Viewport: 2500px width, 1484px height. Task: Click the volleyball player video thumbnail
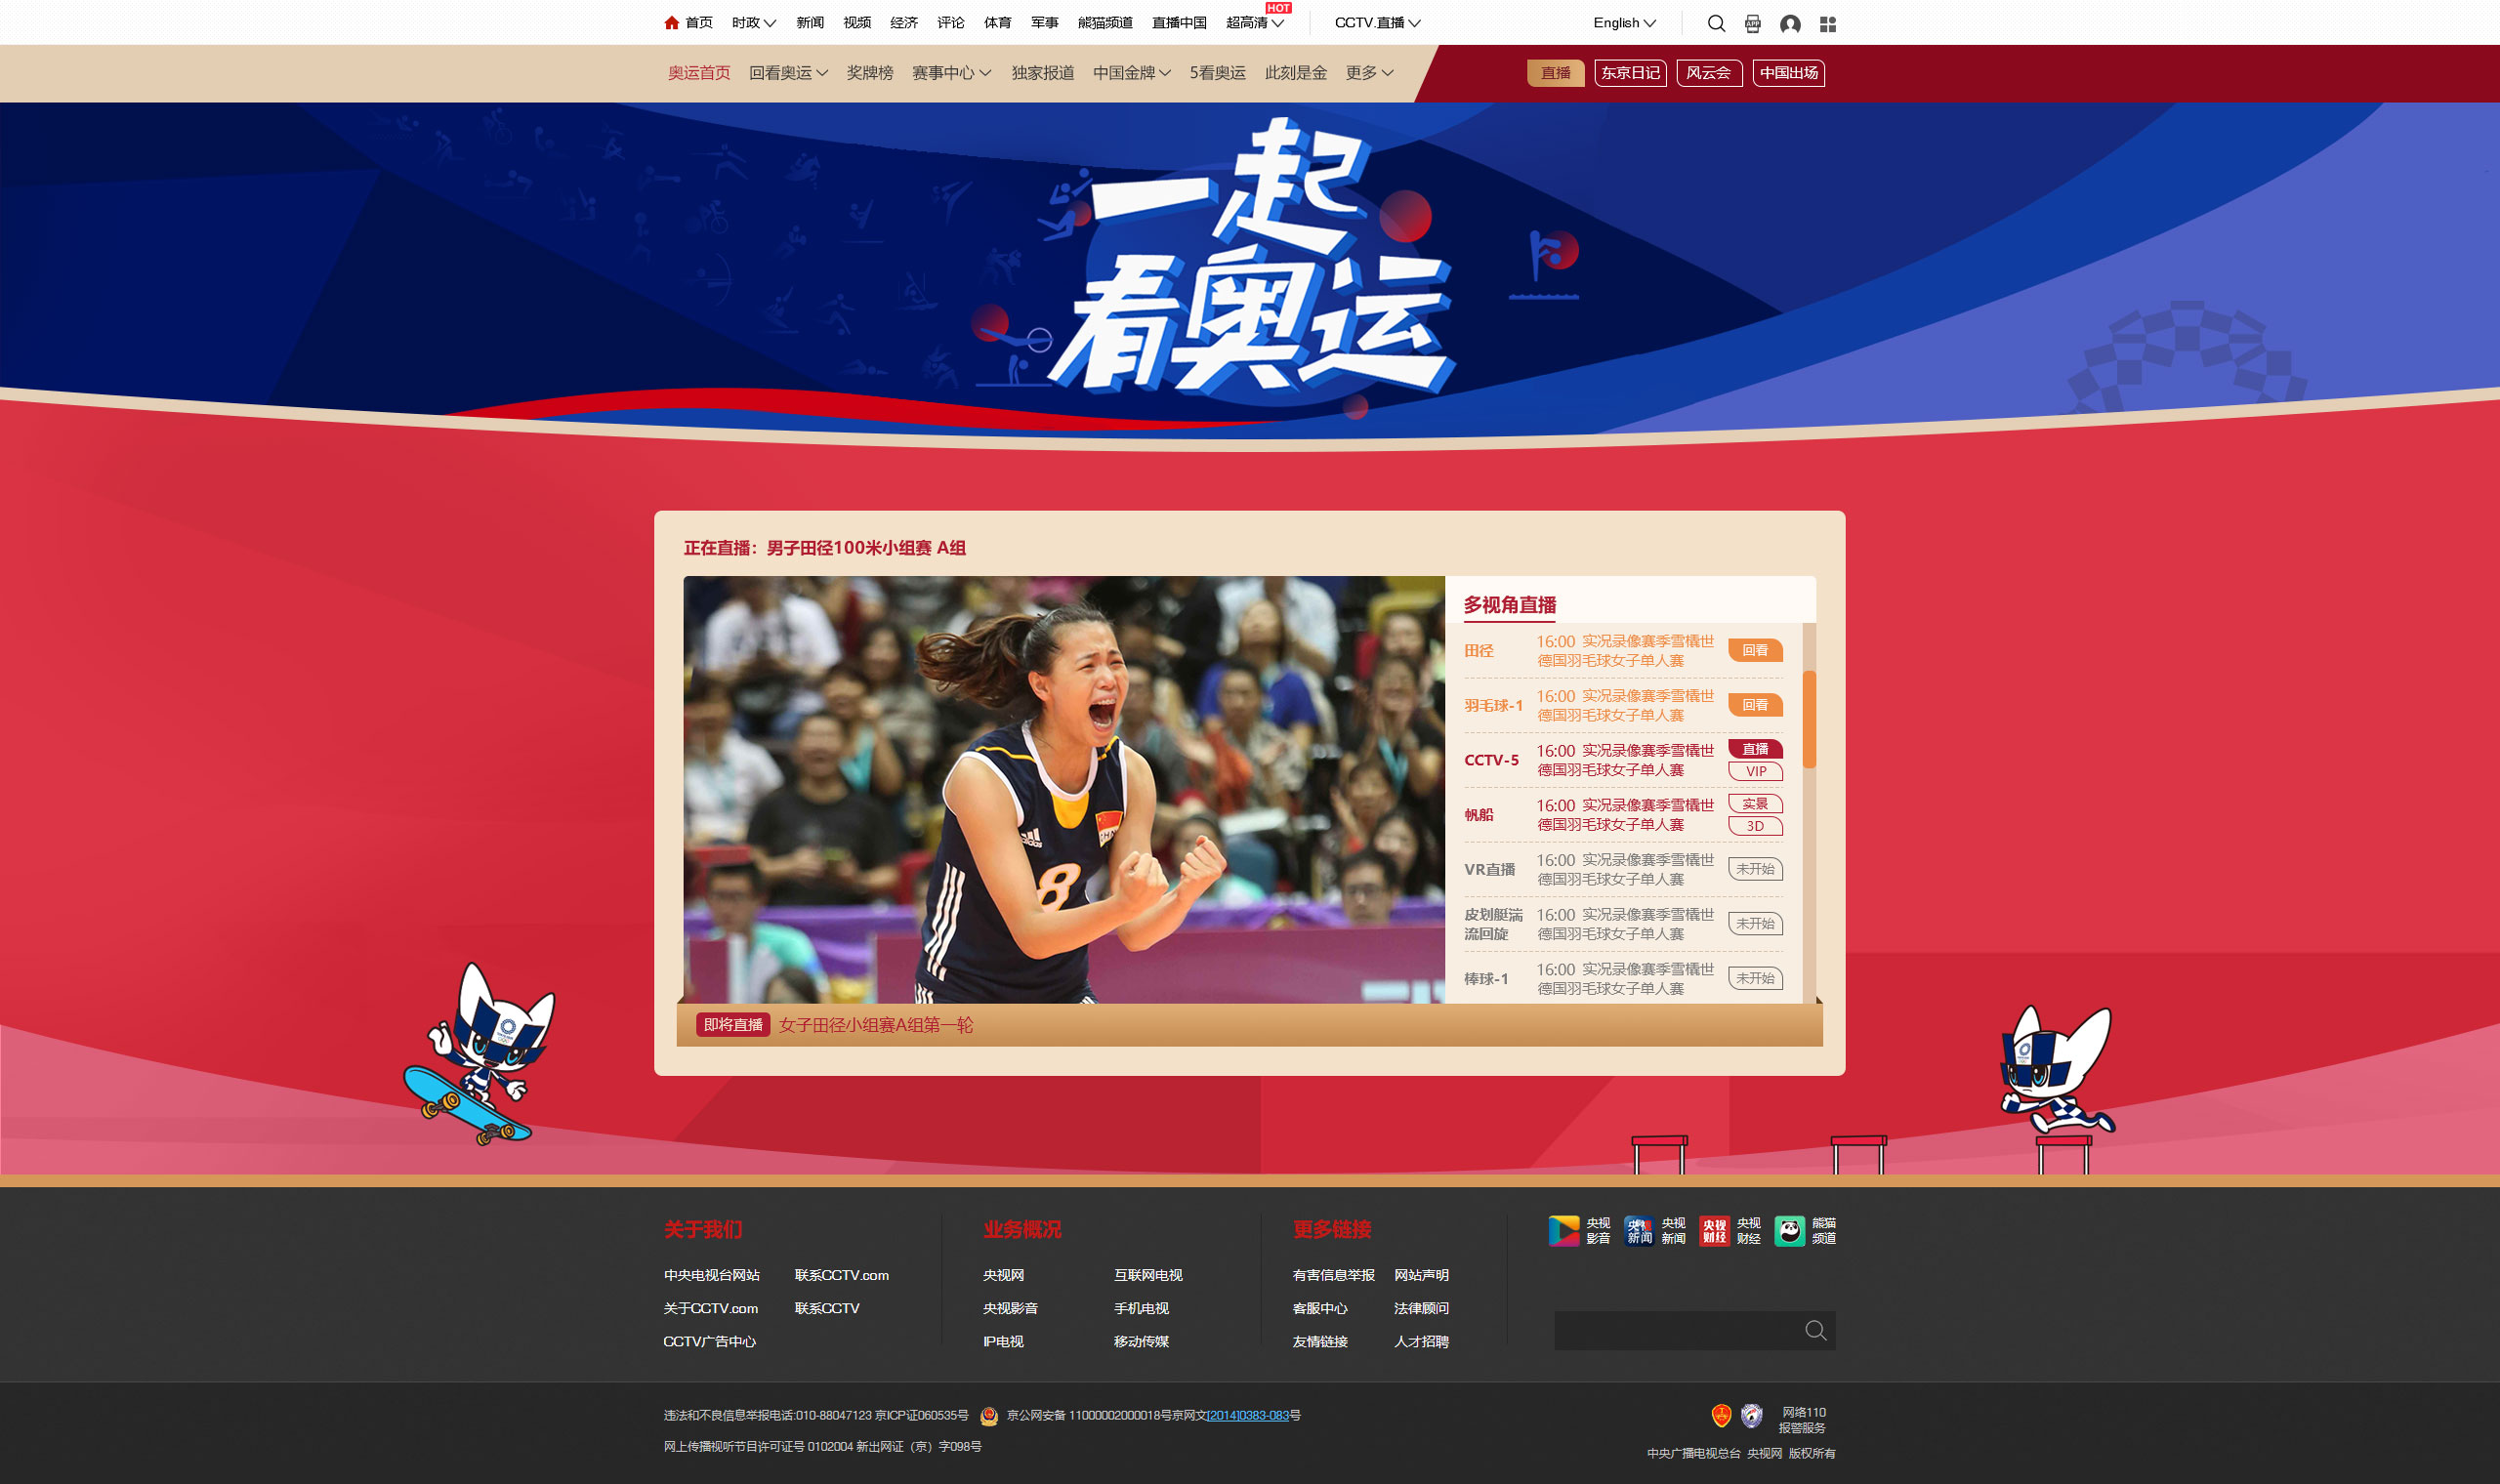tap(1064, 789)
